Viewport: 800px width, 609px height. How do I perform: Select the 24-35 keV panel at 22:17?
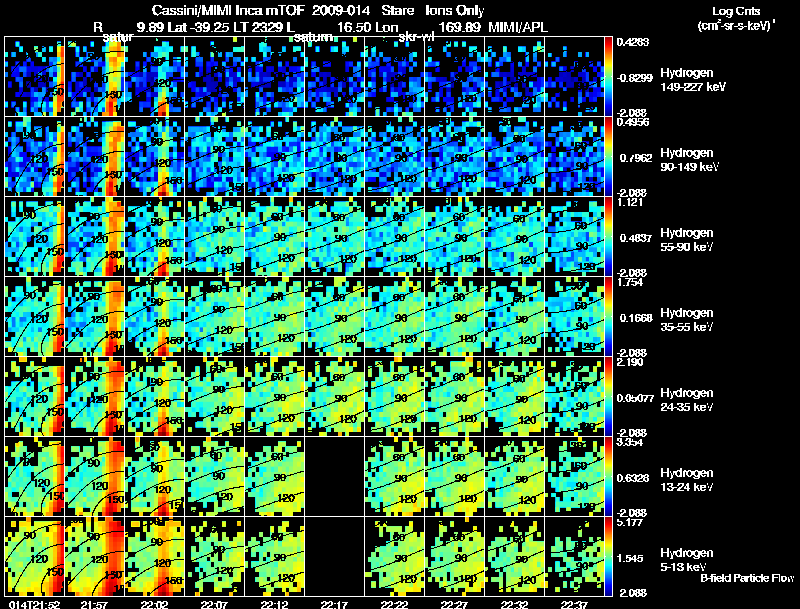point(335,396)
